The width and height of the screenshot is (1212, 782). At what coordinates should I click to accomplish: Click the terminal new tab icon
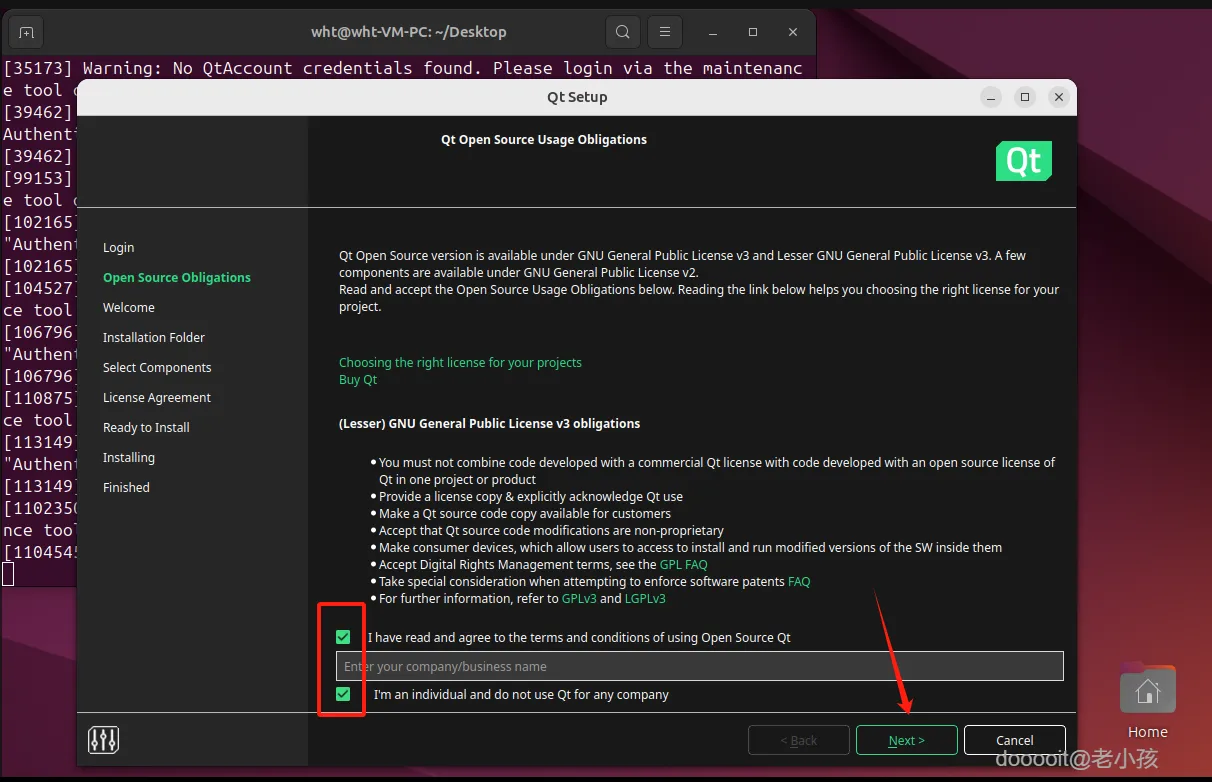[26, 32]
